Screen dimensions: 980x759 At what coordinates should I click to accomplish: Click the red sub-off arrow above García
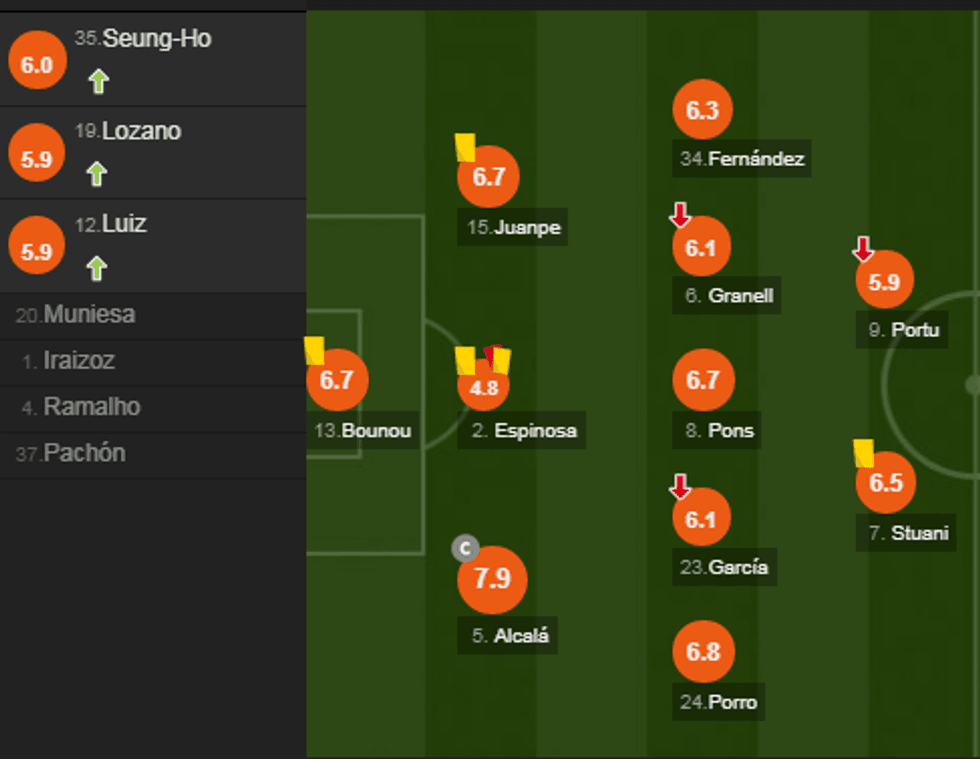click(680, 487)
